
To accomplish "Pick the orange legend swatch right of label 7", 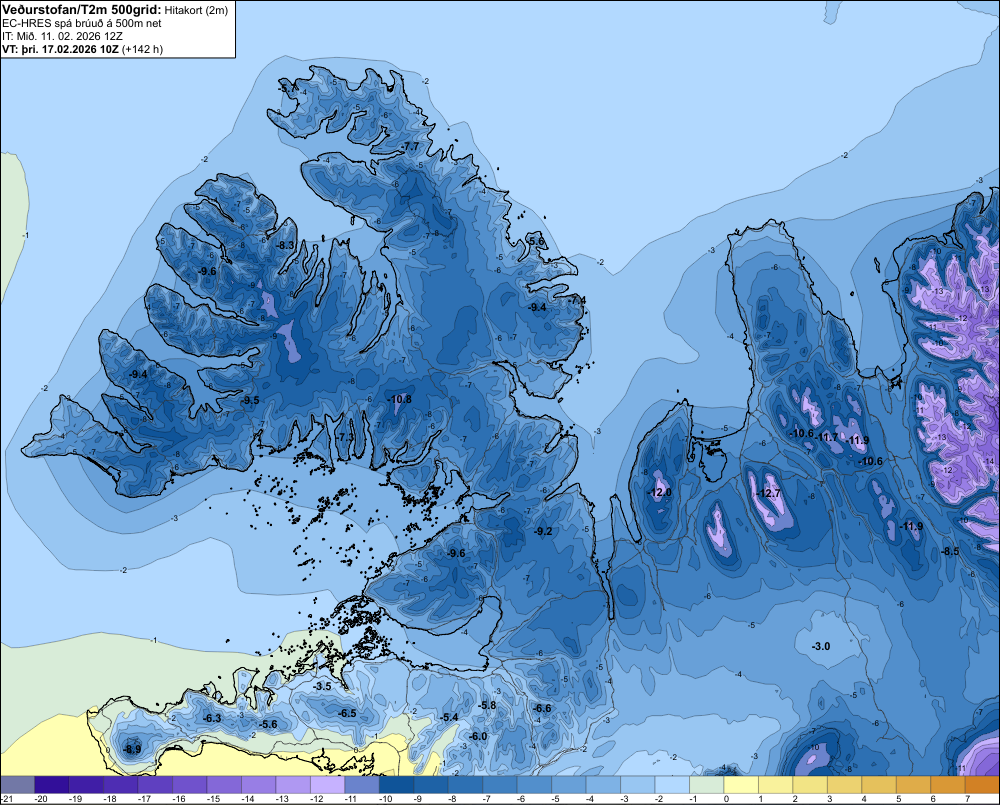I will point(982,784).
